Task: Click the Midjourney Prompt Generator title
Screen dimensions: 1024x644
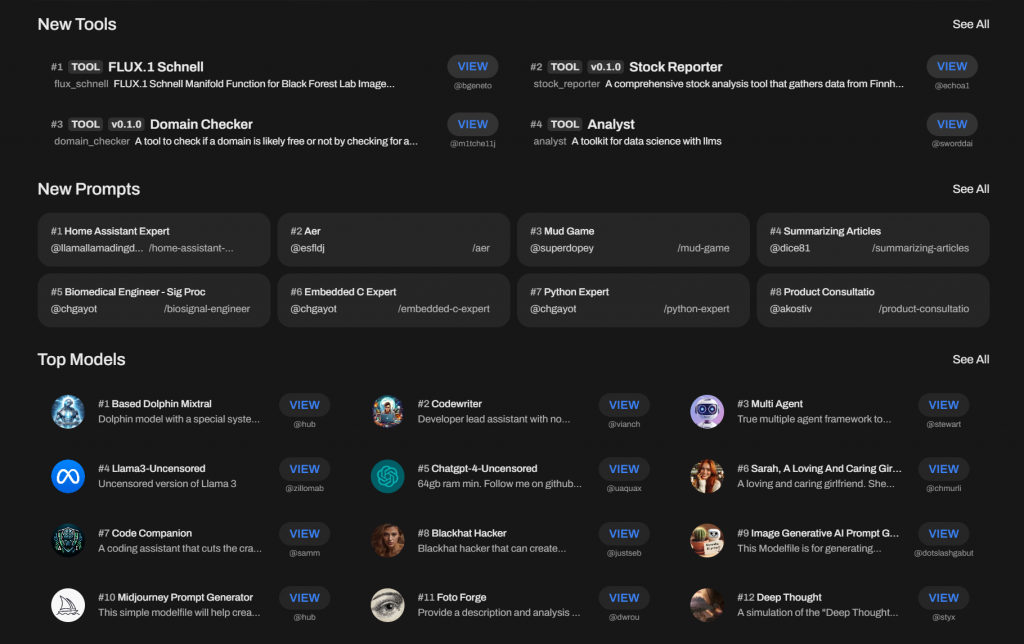Action: (x=185, y=597)
